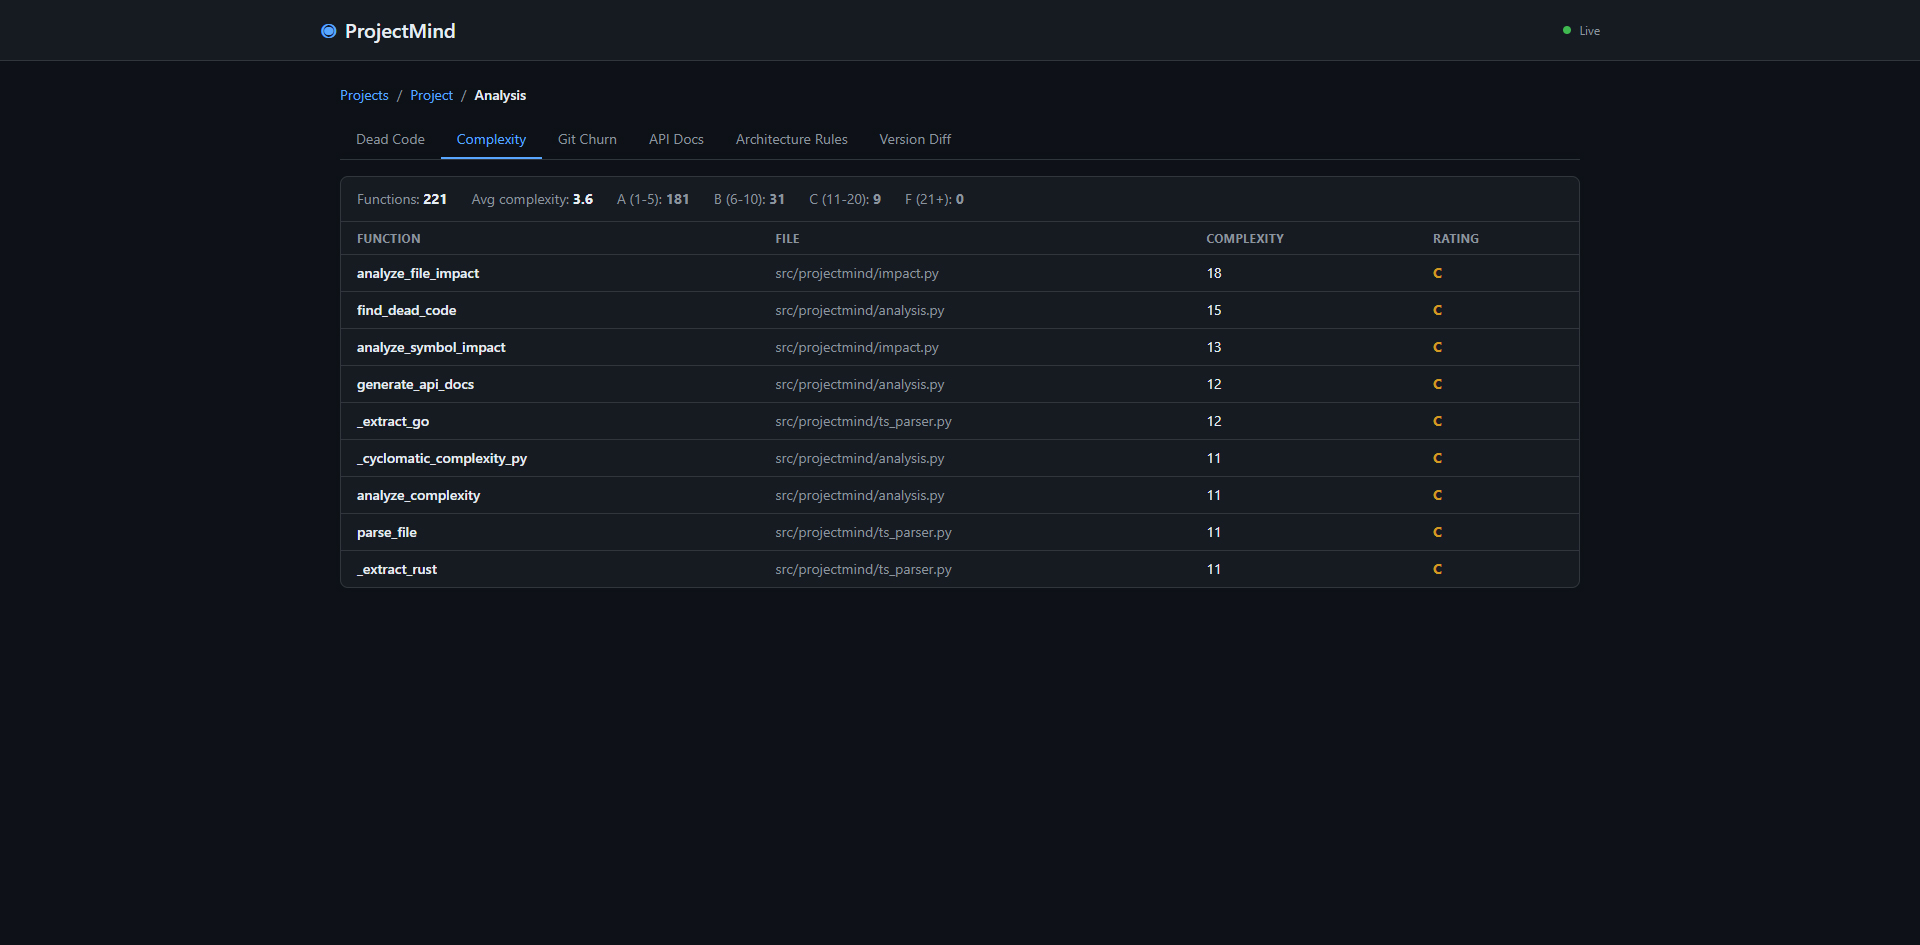Open the Git Churn tab
Screen dimensions: 1920x945
[x=587, y=140]
